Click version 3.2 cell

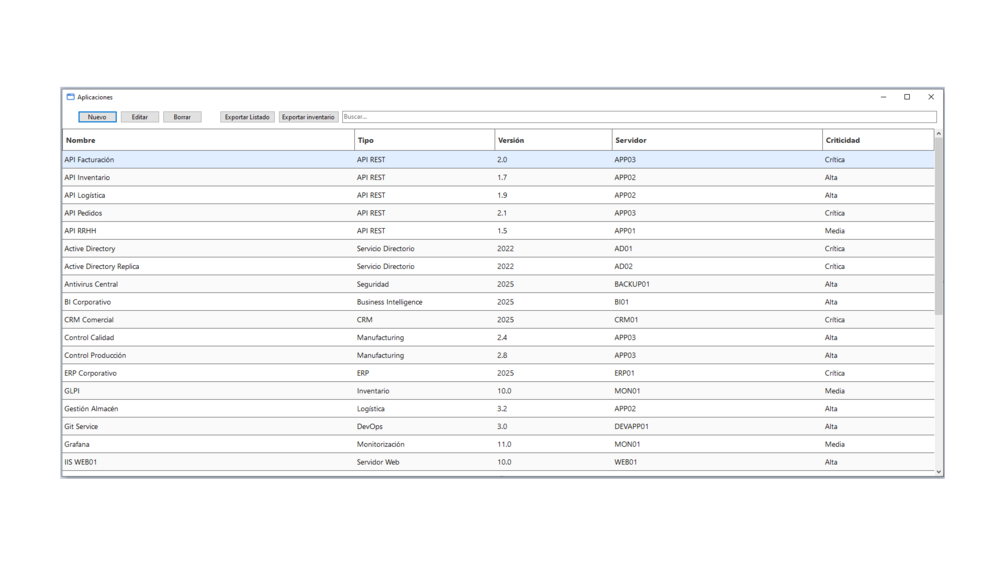pos(502,409)
